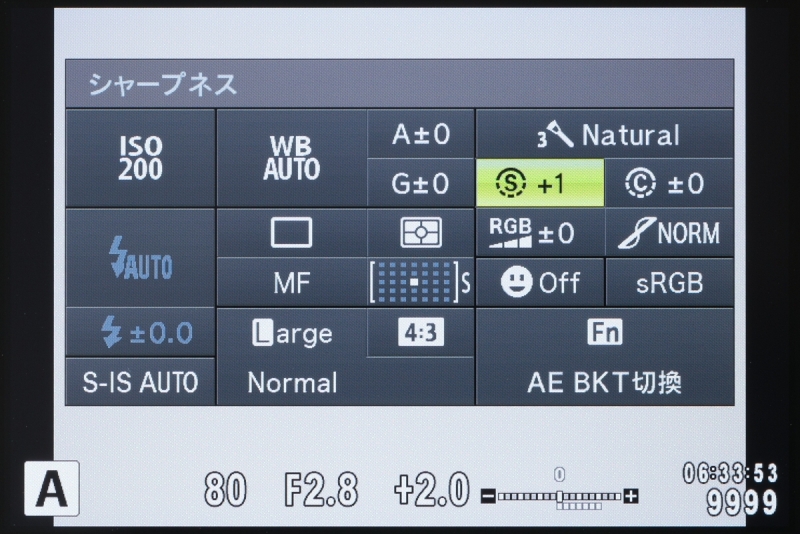Select the metering mode icon
The image size is (800, 534).
(x=420, y=233)
